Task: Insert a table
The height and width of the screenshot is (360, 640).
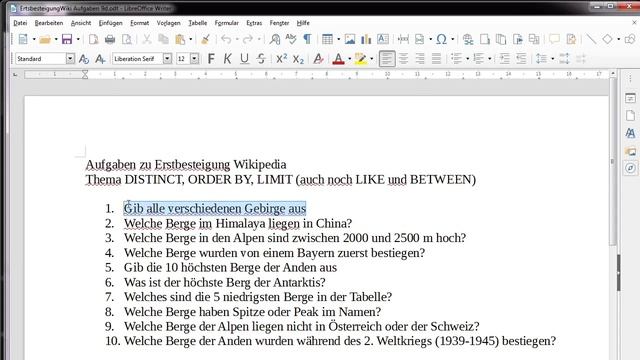Action: pos(327,39)
